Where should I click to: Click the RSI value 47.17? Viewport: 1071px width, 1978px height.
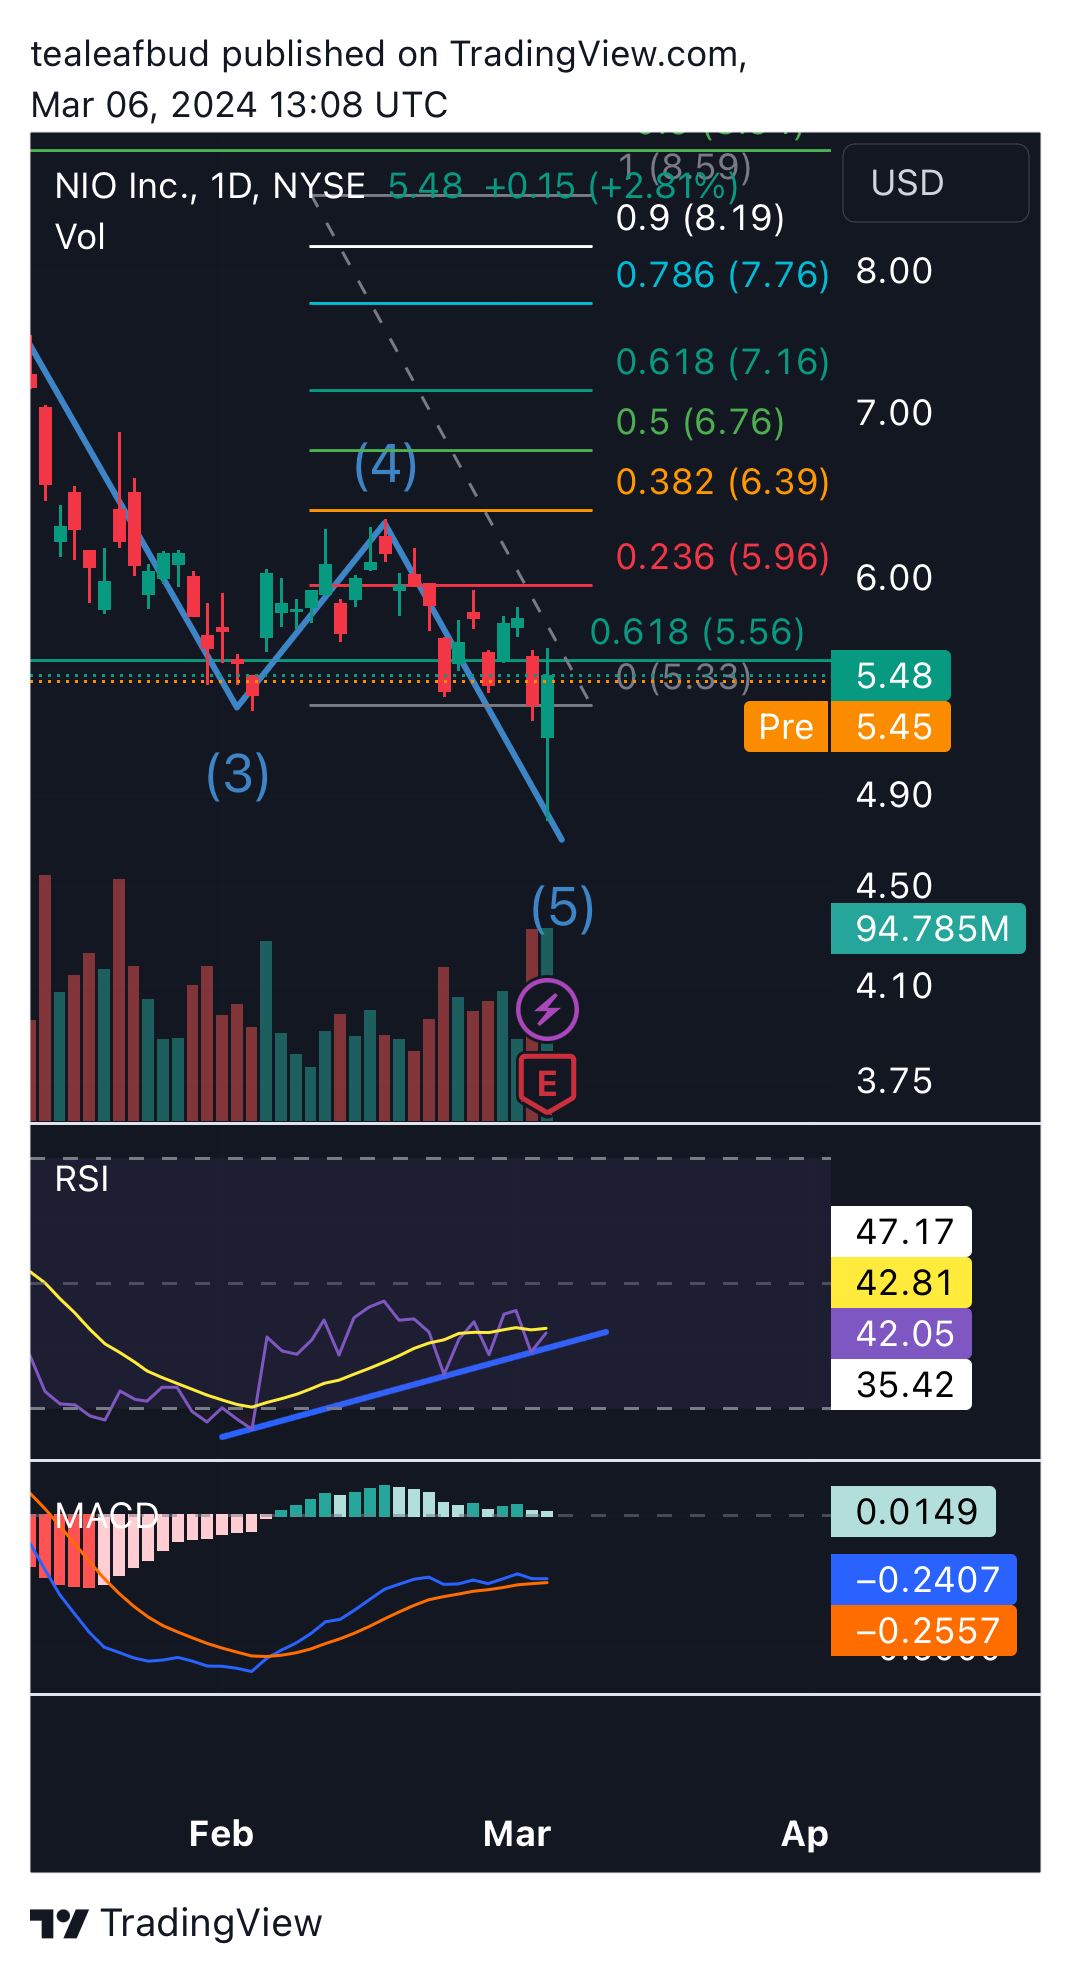pyautogui.click(x=901, y=1232)
